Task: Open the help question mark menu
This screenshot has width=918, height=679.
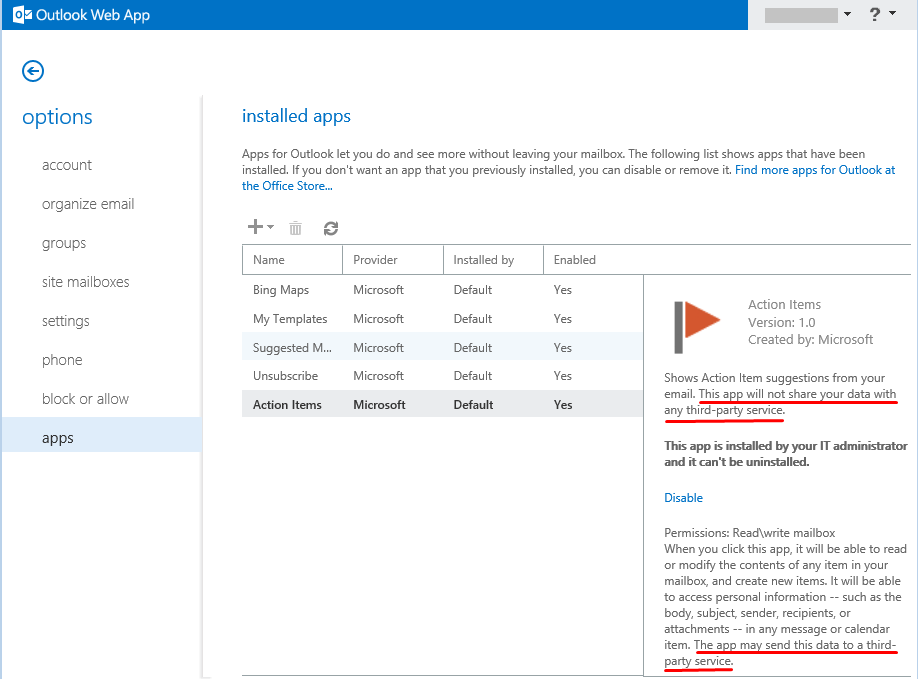Action: click(875, 14)
